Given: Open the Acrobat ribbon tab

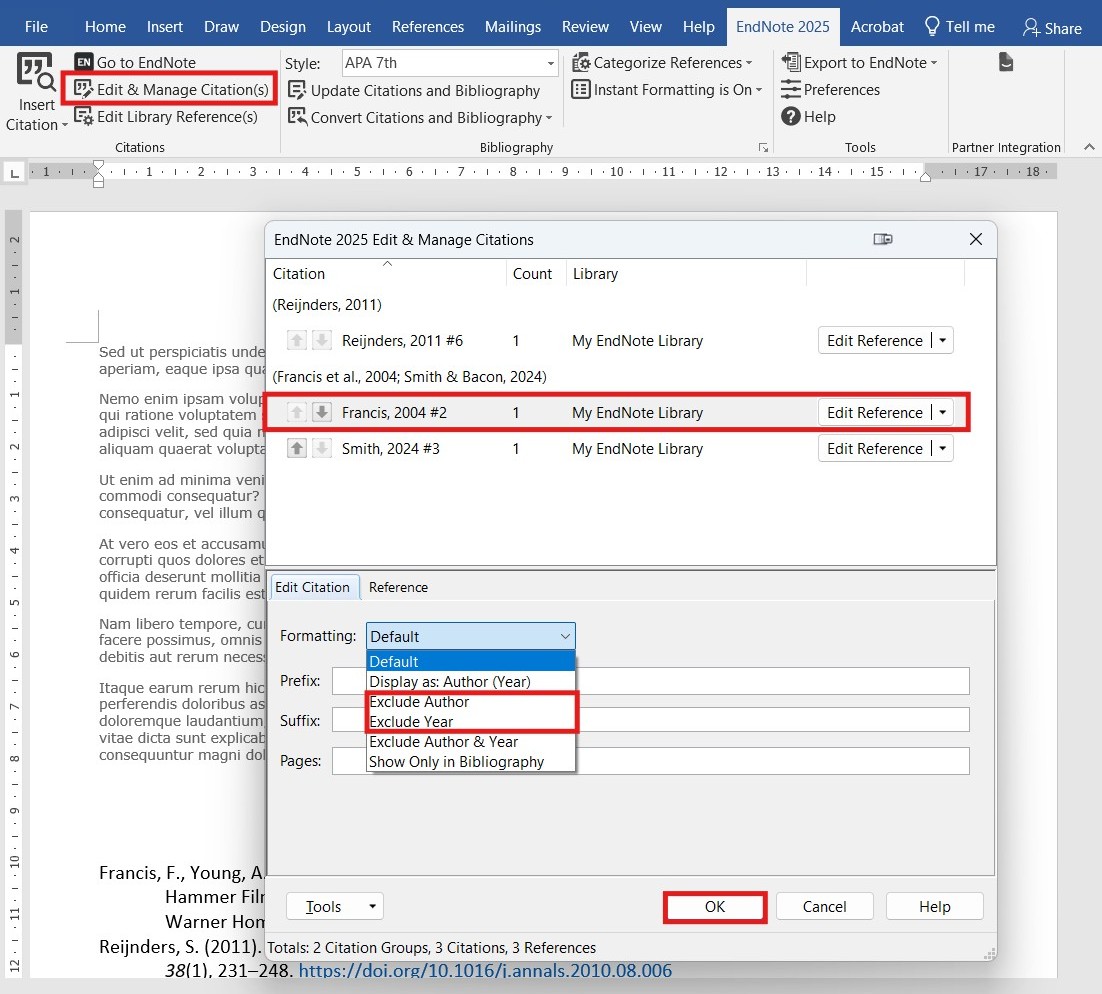Looking at the screenshot, I should (x=876, y=27).
